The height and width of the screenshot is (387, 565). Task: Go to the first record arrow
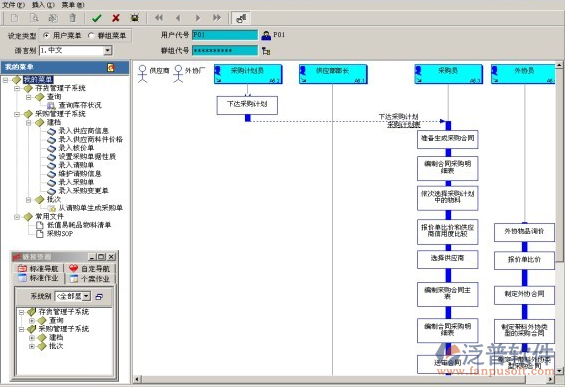(x=159, y=18)
